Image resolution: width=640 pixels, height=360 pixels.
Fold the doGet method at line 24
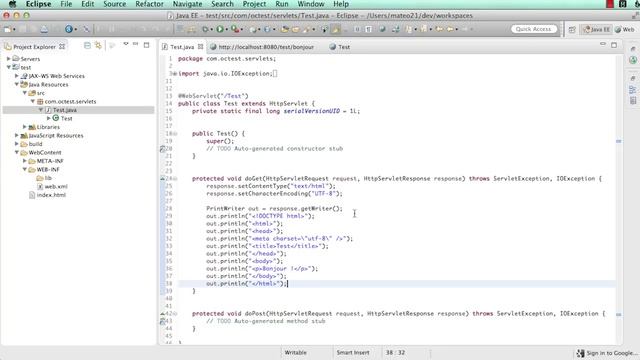tap(175, 179)
